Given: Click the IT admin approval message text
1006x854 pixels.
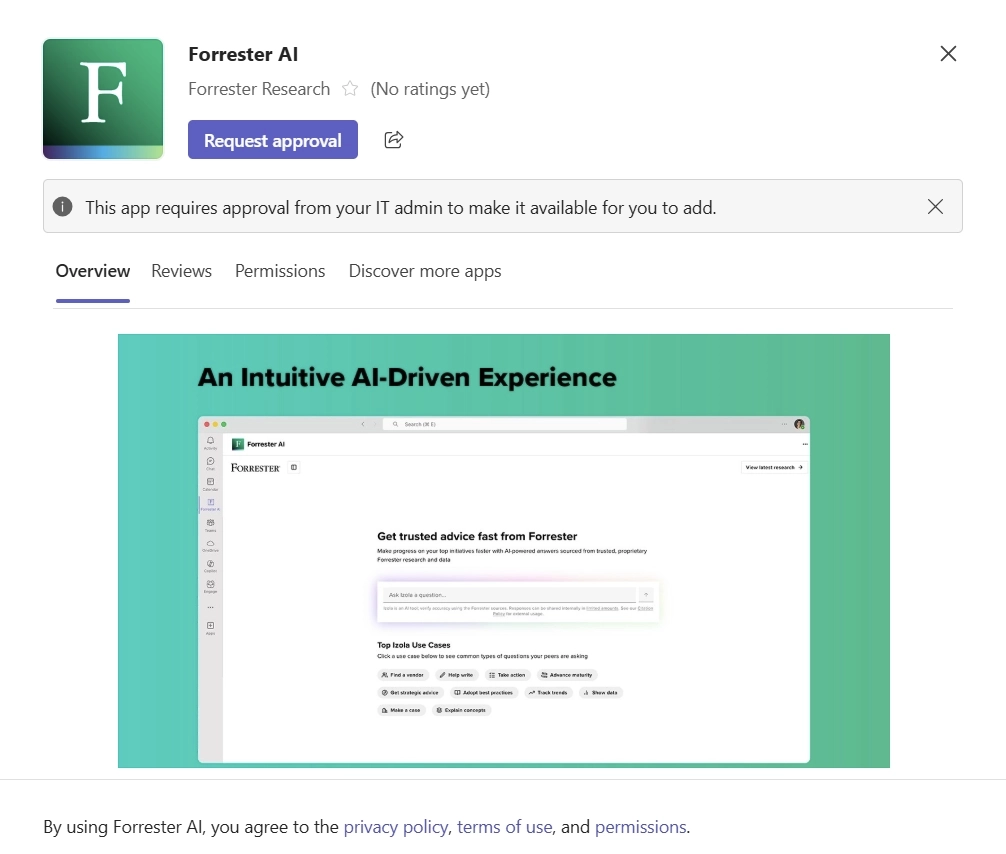Looking at the screenshot, I should click(x=400, y=207).
